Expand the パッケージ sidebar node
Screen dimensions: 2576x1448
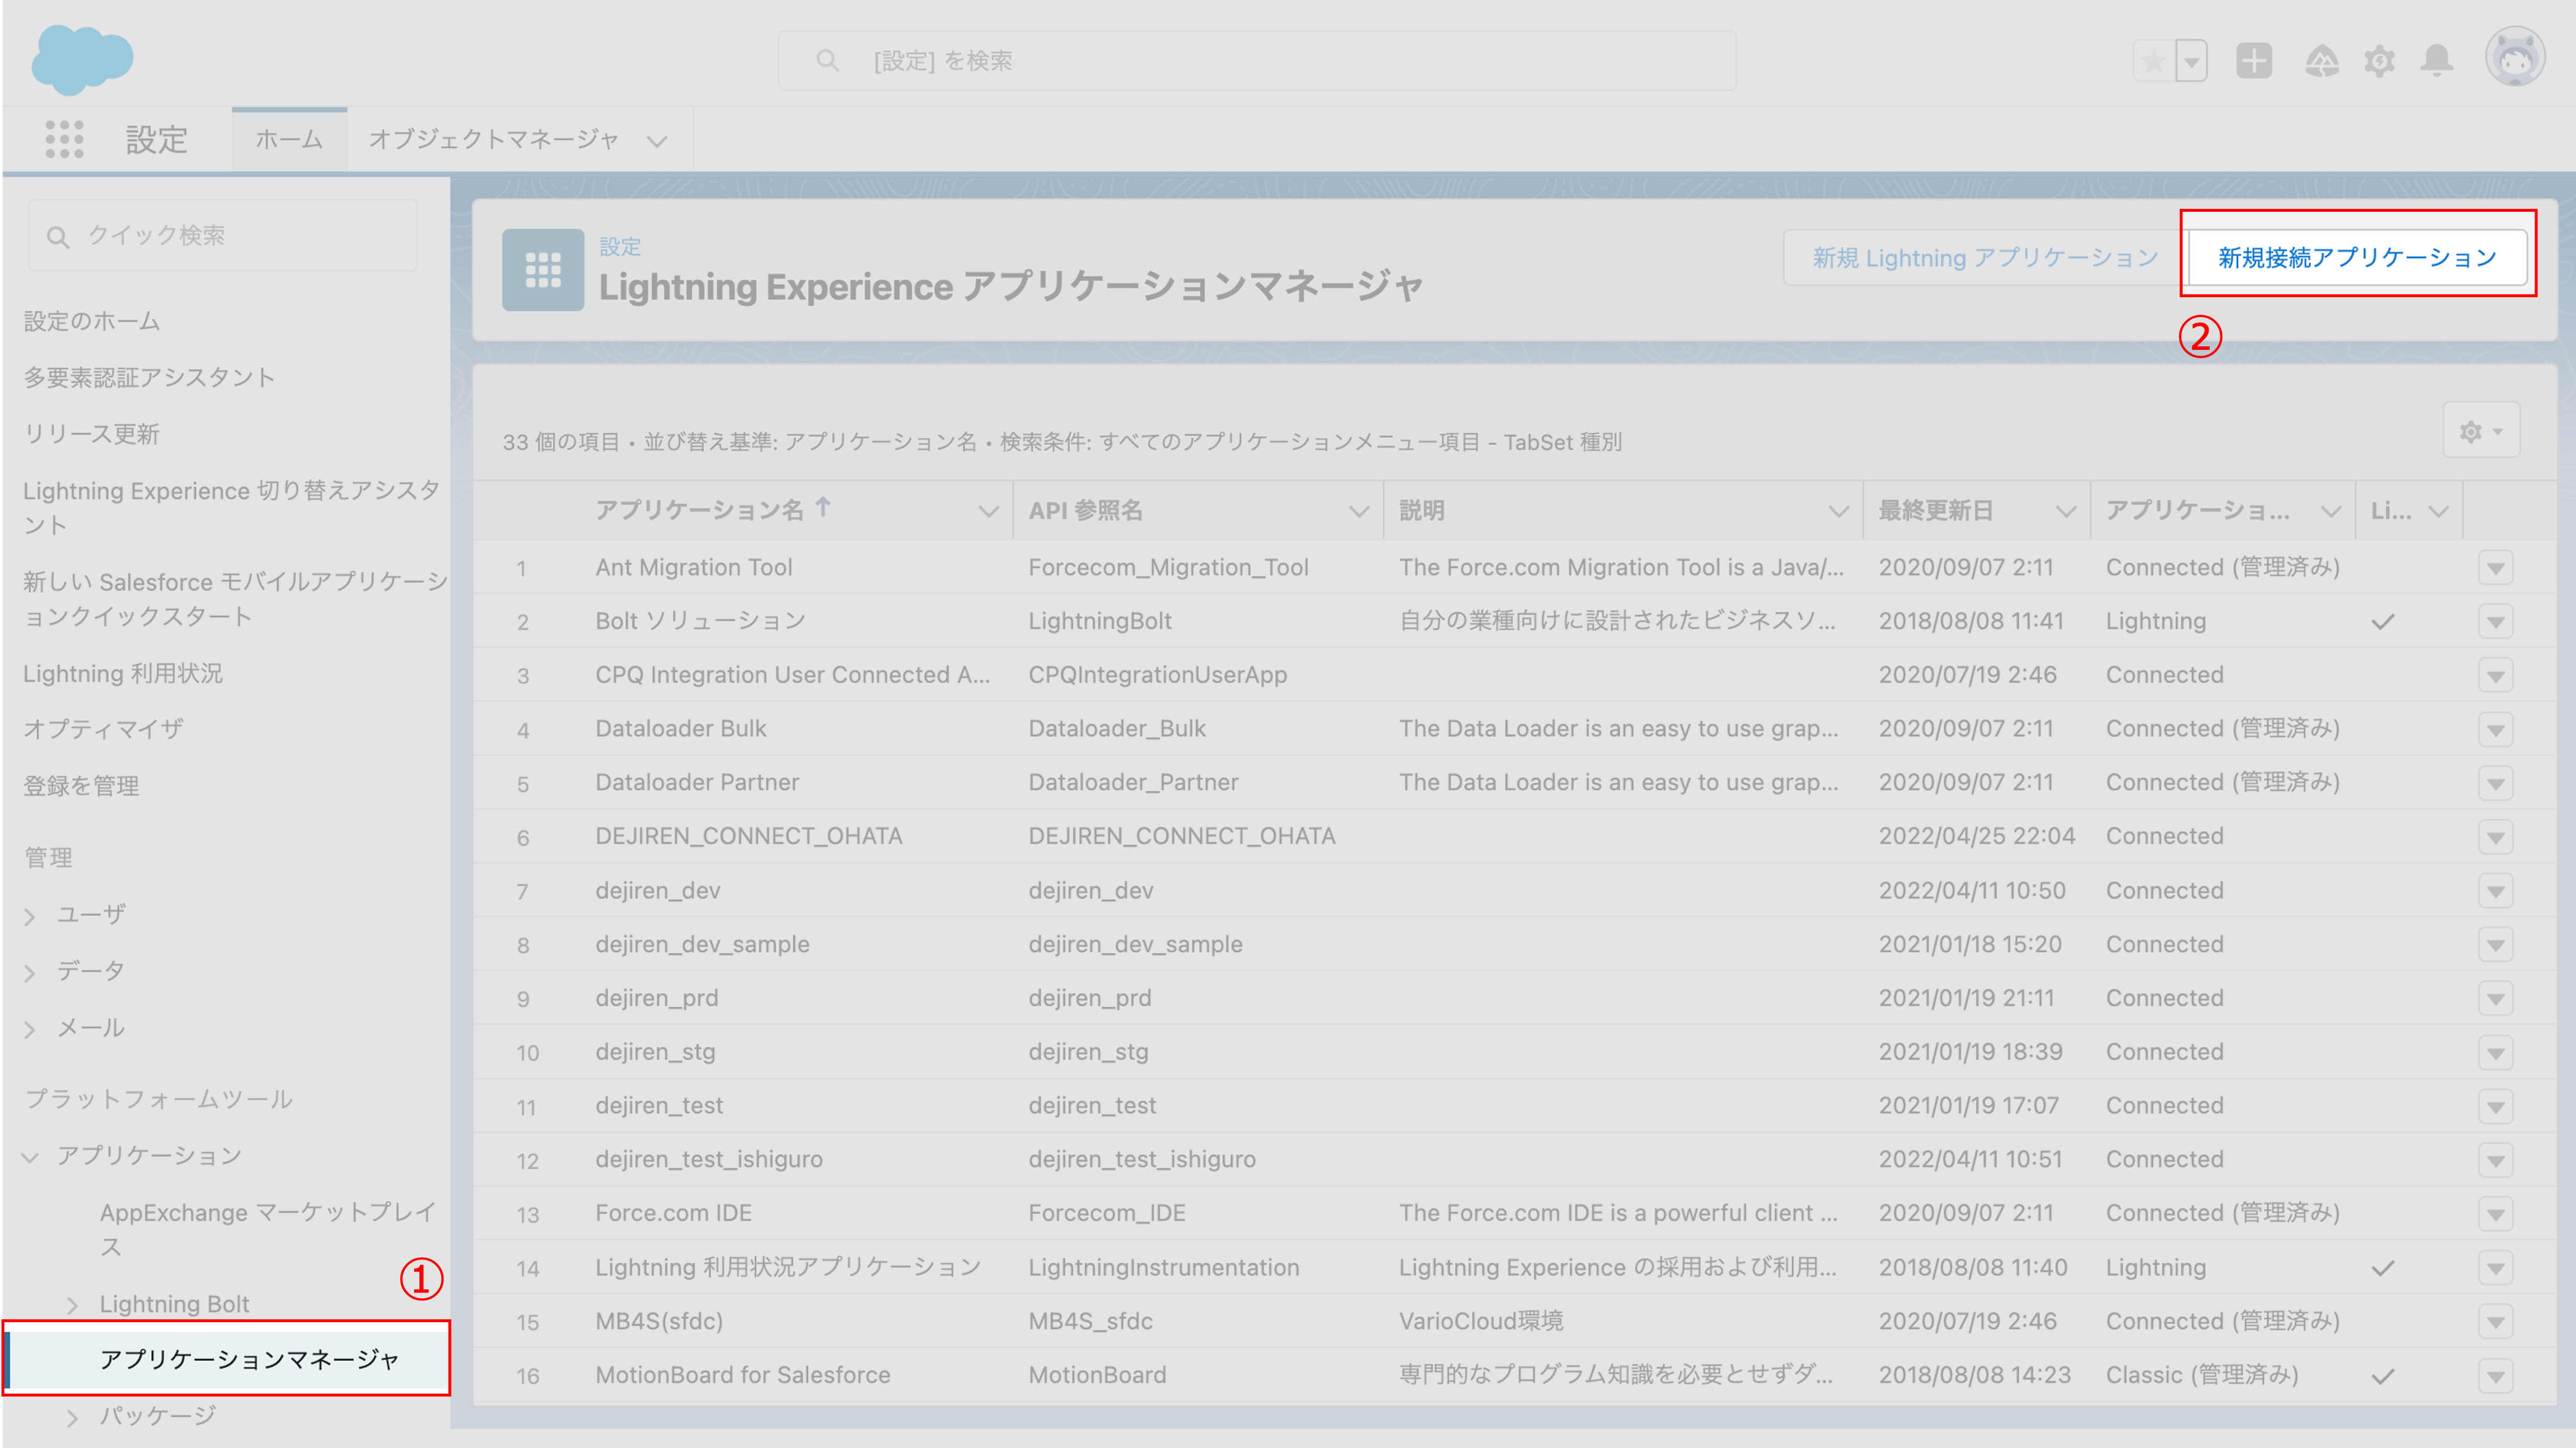[72, 1417]
